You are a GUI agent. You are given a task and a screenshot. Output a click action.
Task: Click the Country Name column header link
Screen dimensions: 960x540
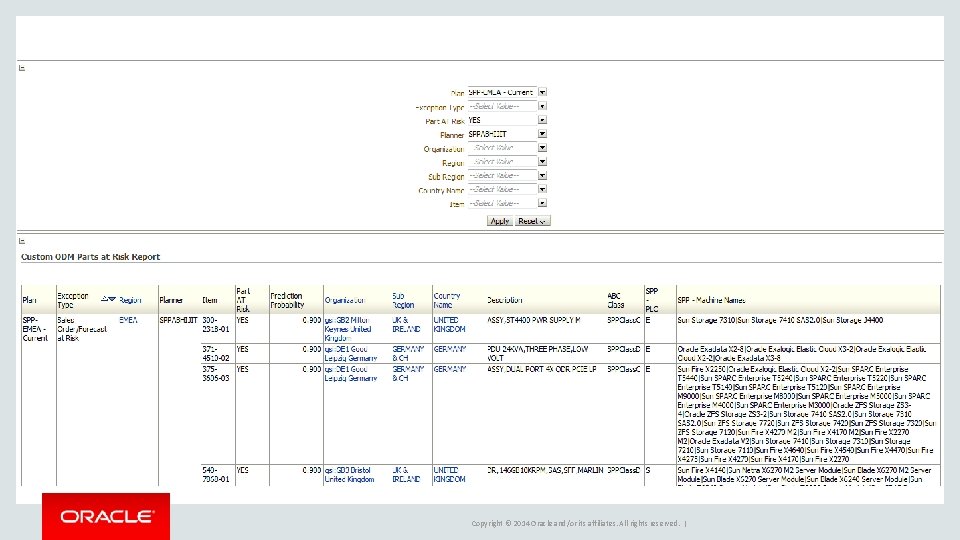point(447,300)
